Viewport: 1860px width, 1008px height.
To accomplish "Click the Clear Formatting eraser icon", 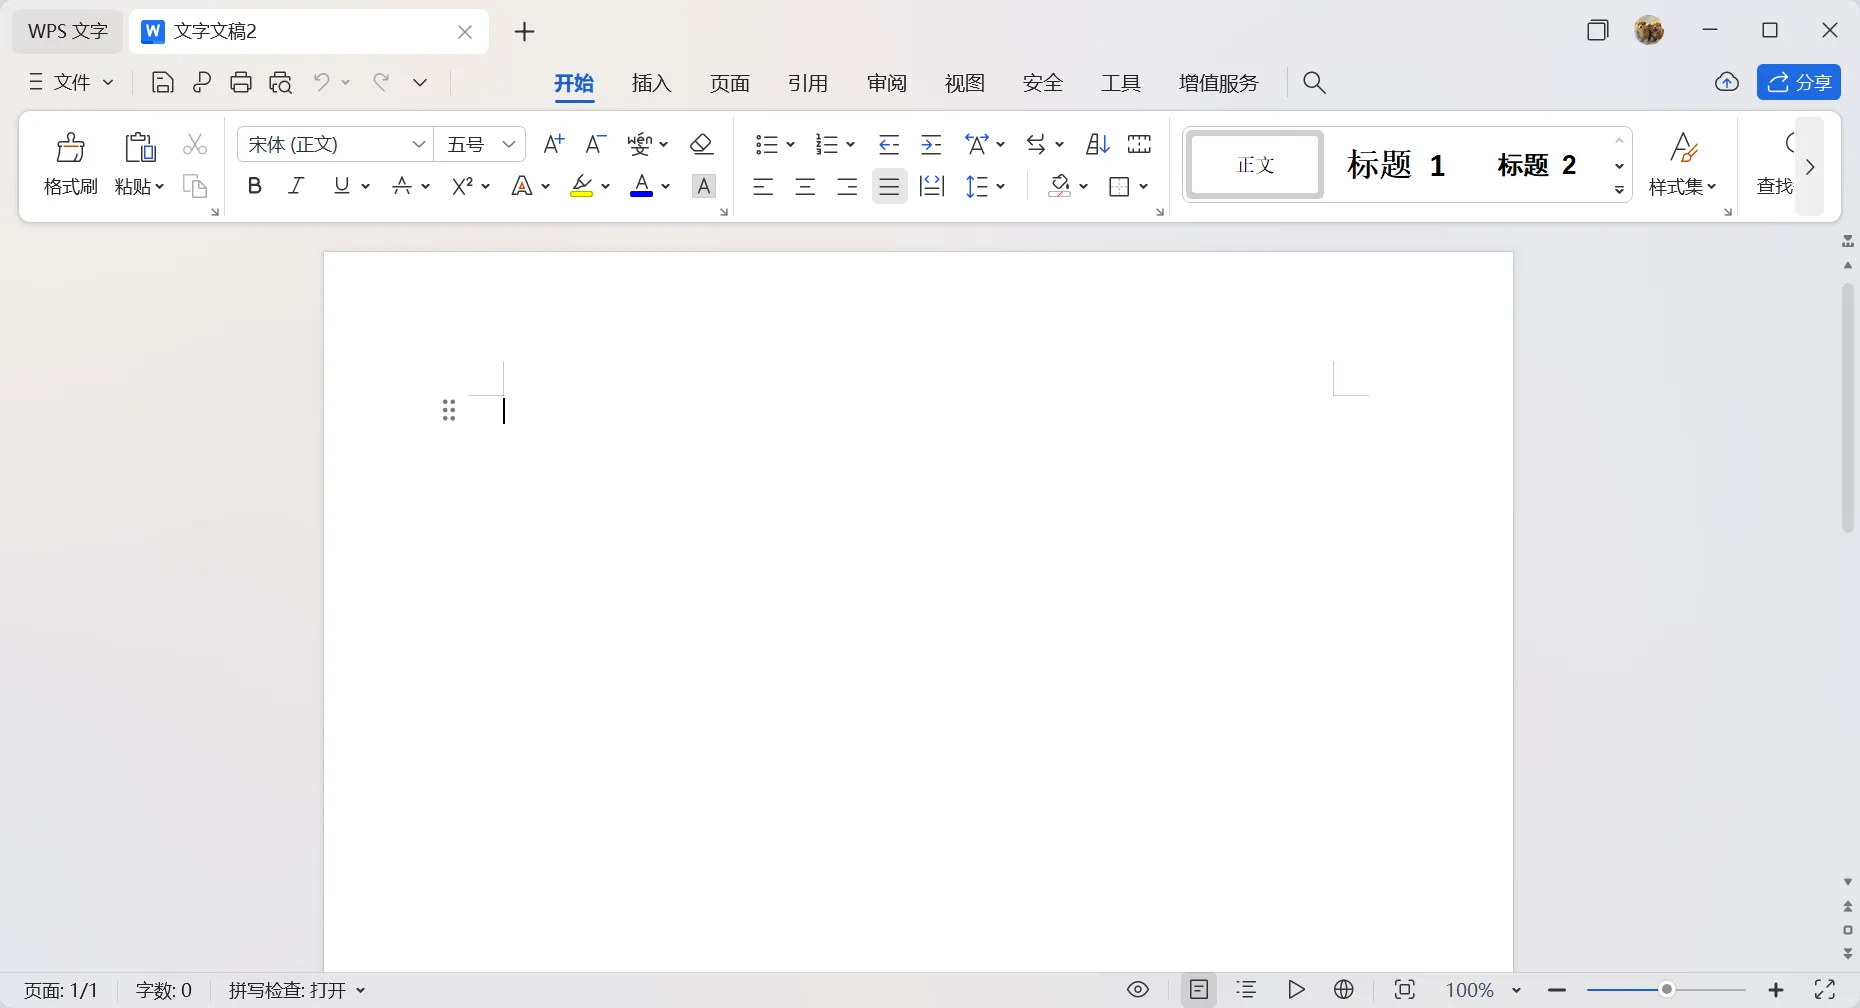I will click(x=702, y=145).
